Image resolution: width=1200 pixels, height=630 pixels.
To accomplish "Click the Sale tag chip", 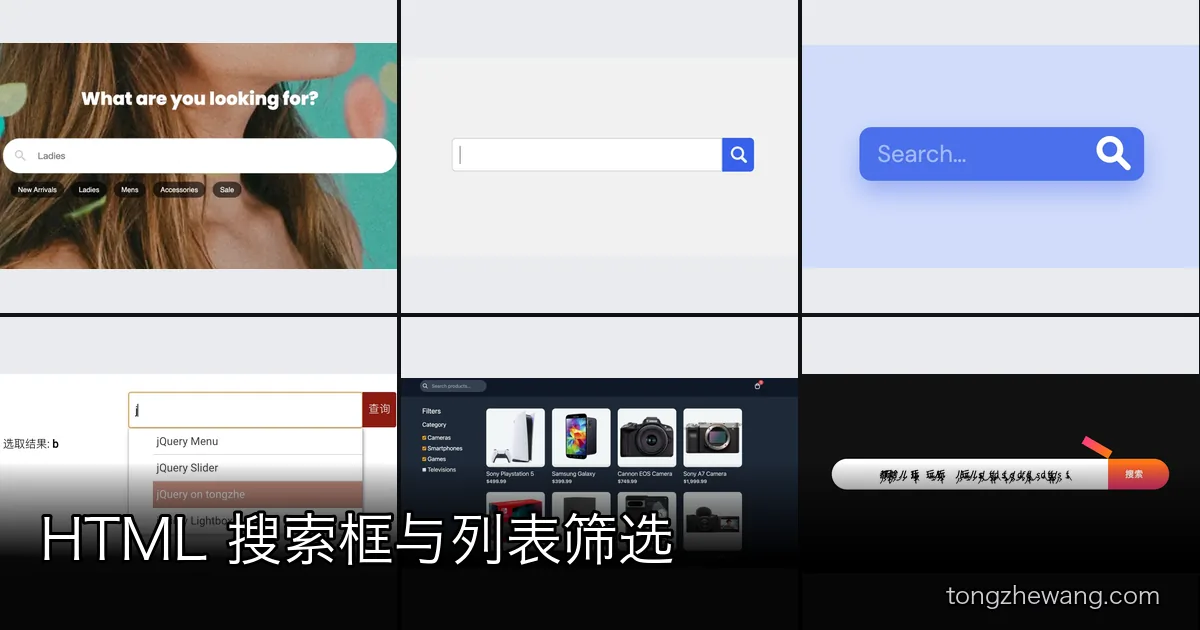I will 227,190.
